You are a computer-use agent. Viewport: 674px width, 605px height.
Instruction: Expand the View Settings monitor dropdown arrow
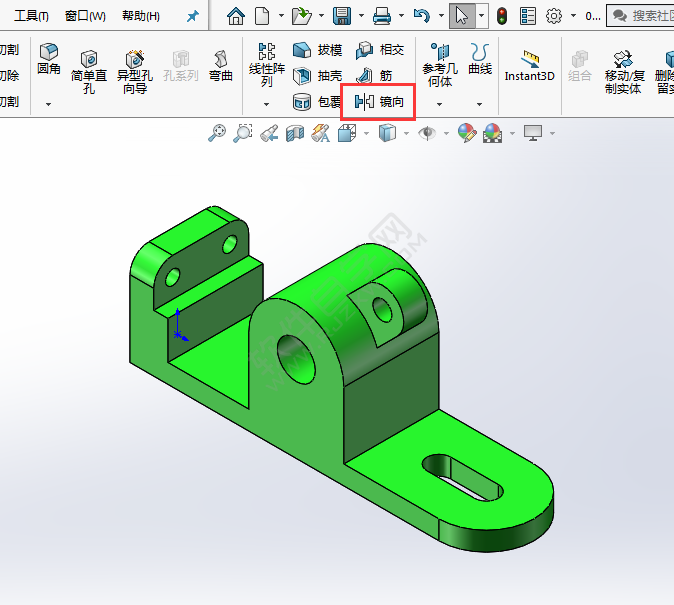pos(552,133)
